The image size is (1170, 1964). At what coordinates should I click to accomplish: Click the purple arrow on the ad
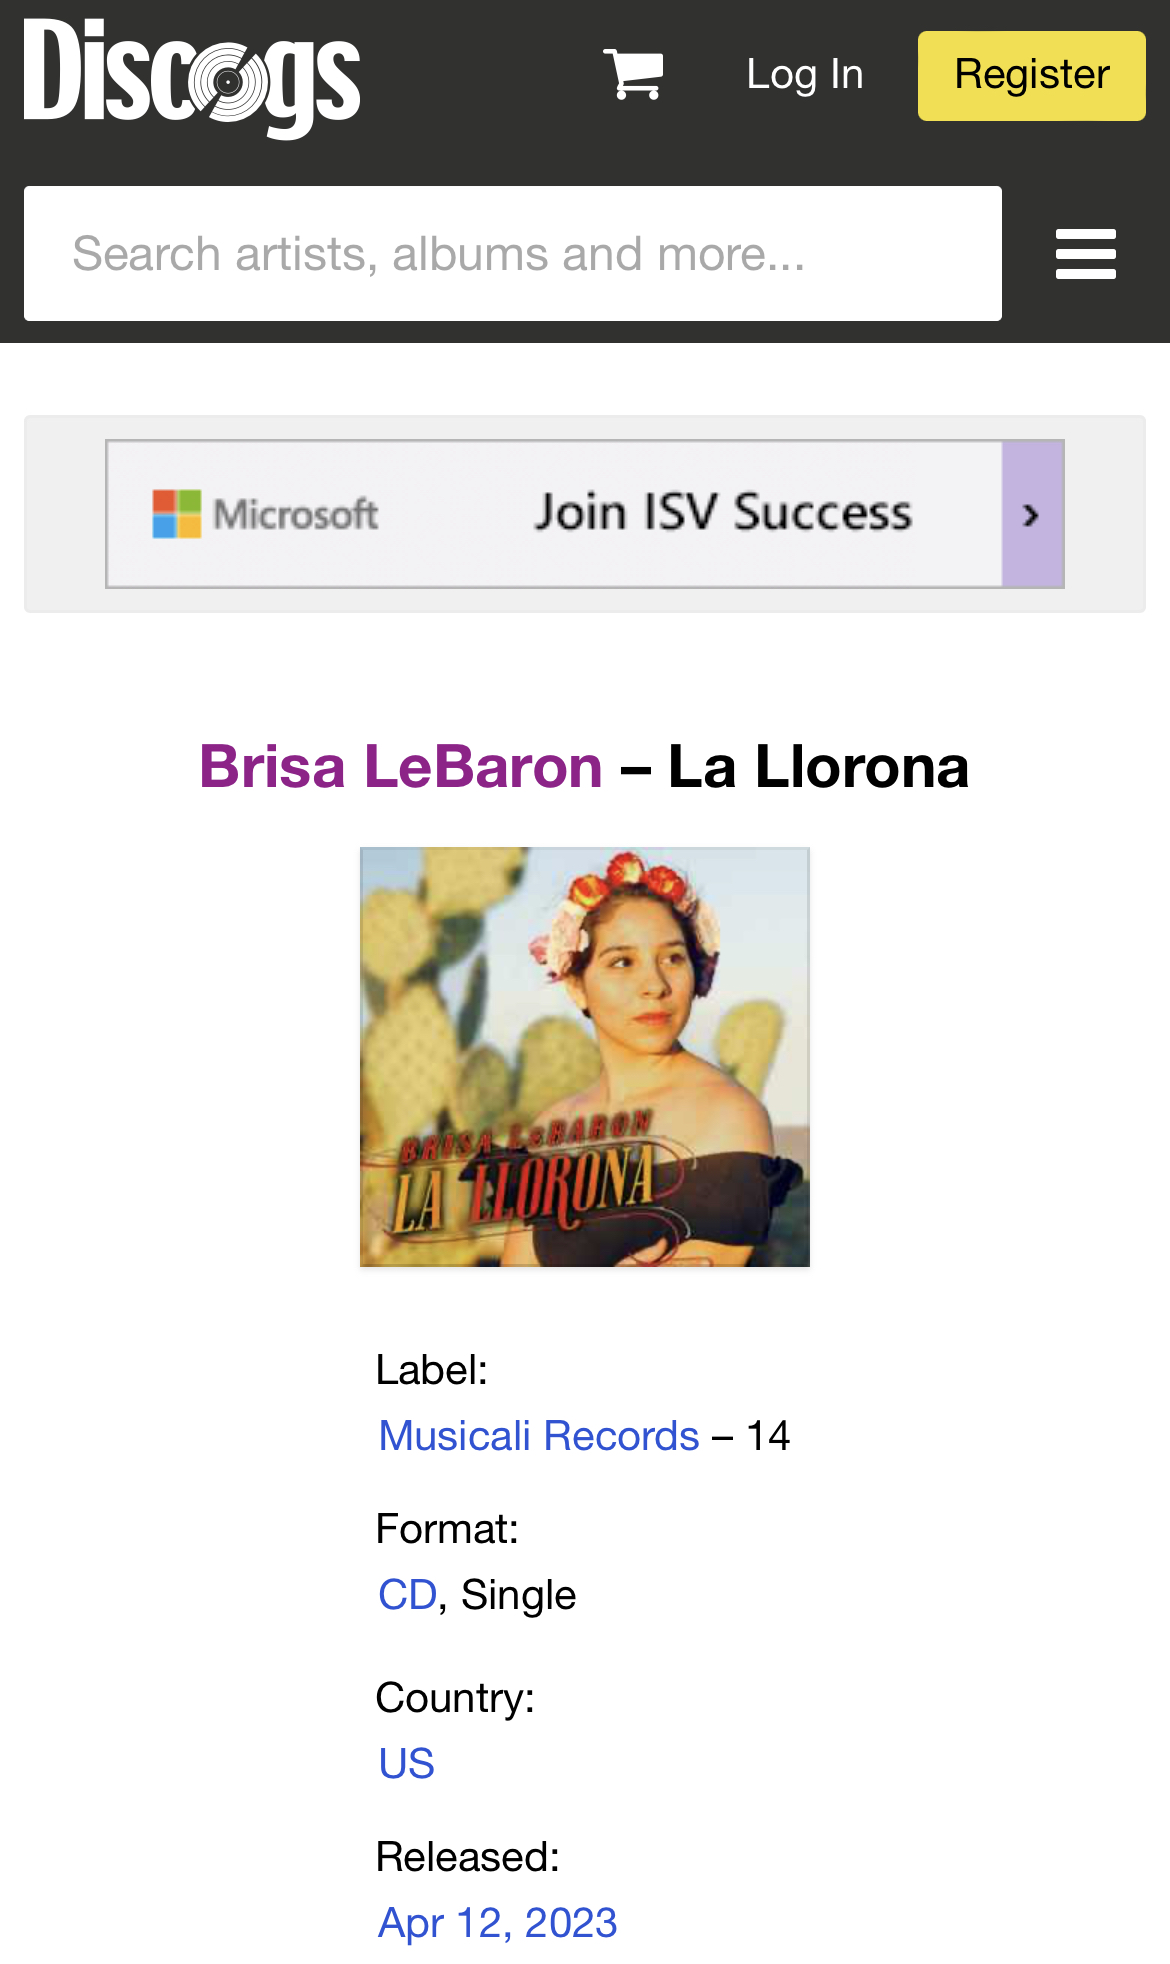point(1032,514)
